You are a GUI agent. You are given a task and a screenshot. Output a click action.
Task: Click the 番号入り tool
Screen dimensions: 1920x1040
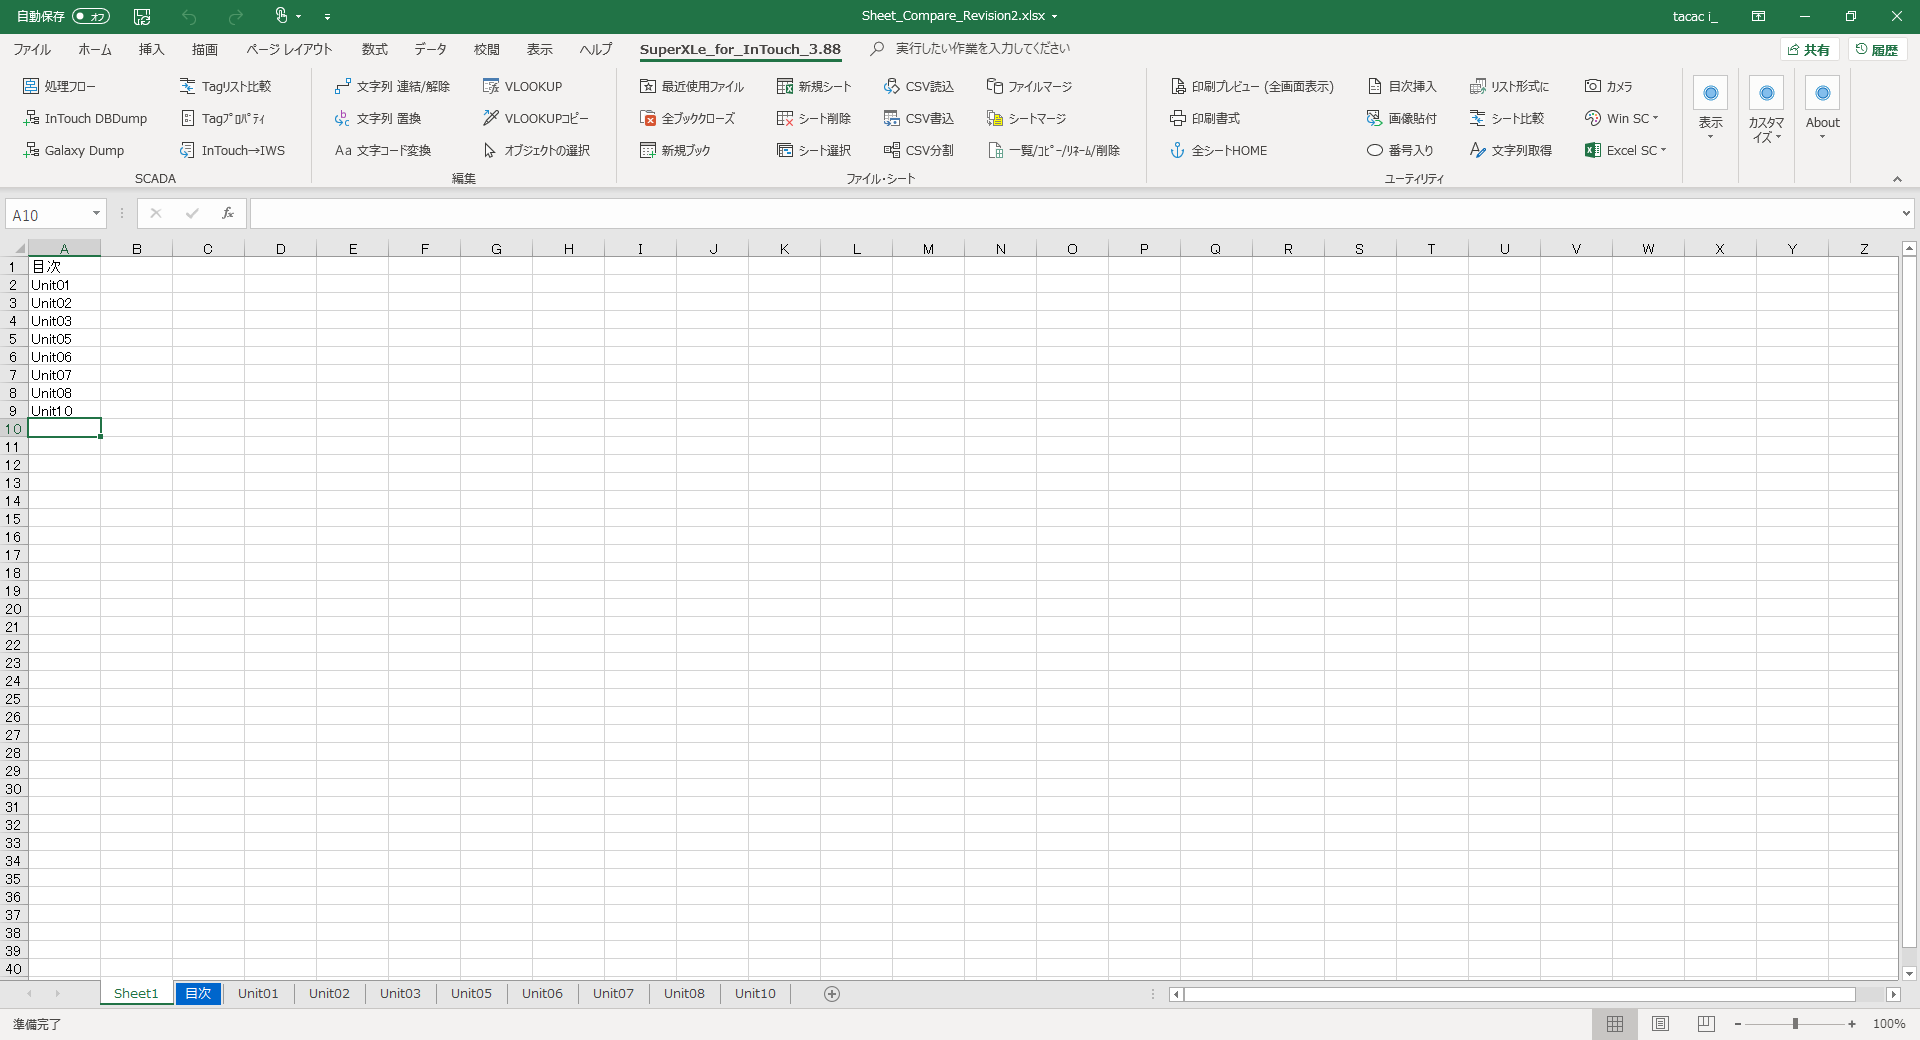[x=1400, y=150]
